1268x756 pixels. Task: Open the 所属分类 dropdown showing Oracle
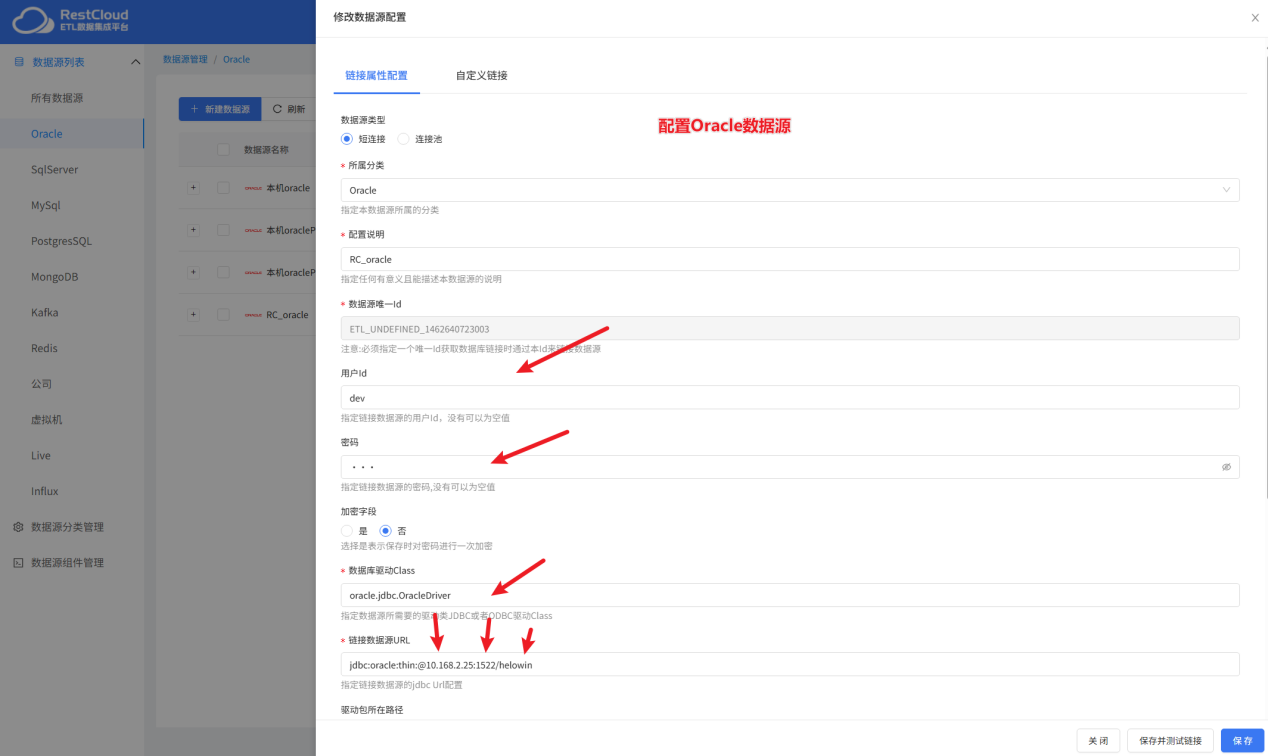(x=790, y=190)
